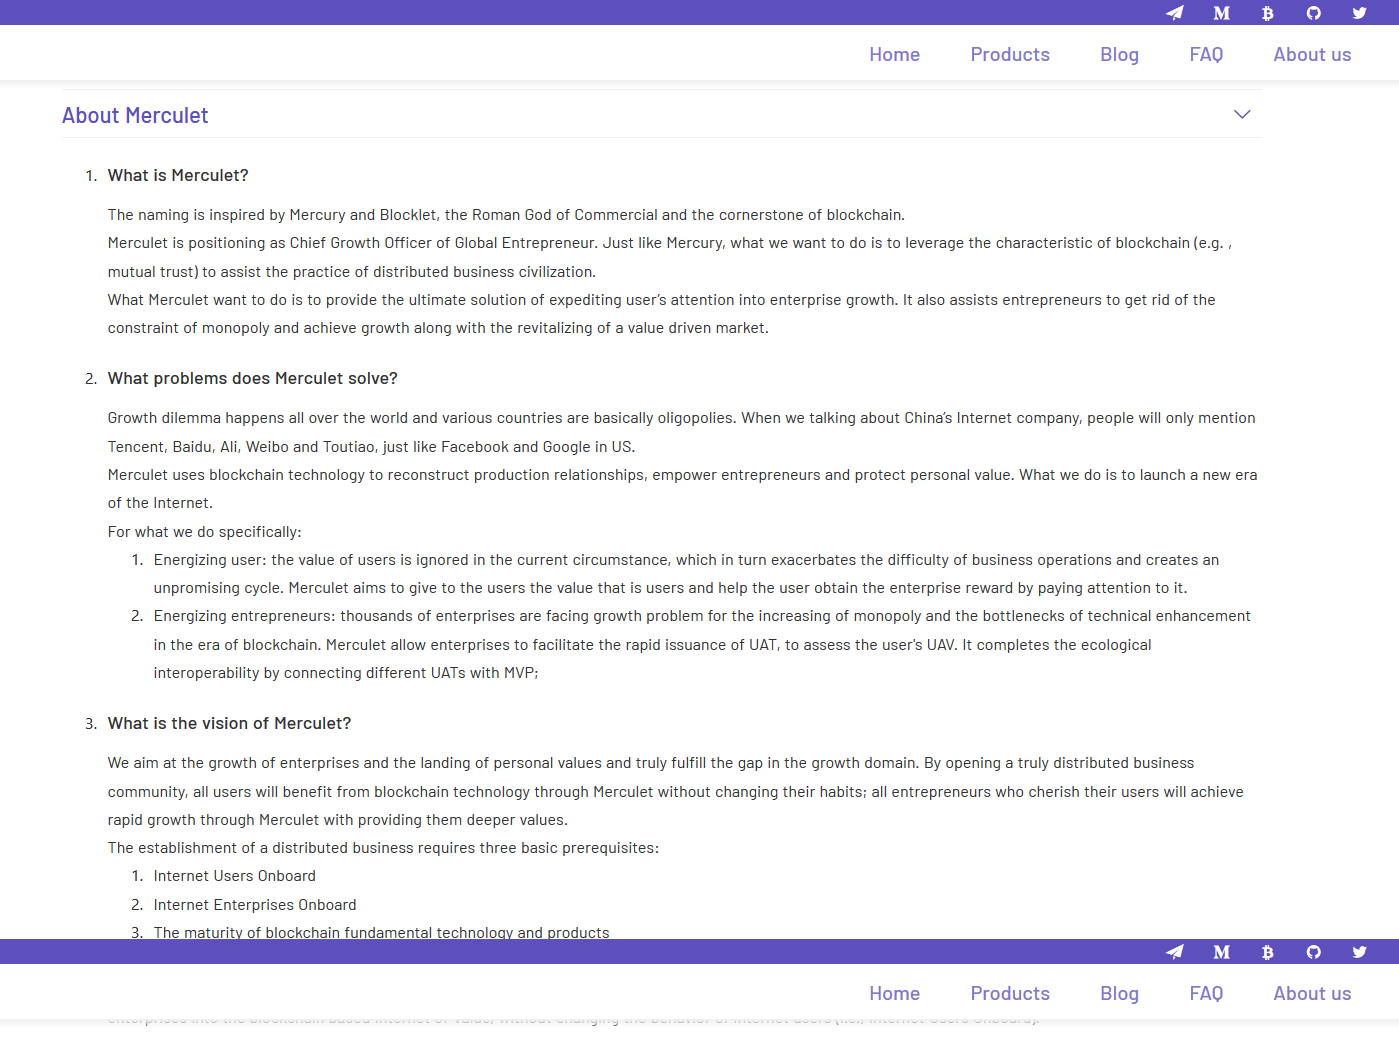
Task: Open Products in the top navigation
Action: 1010,55
